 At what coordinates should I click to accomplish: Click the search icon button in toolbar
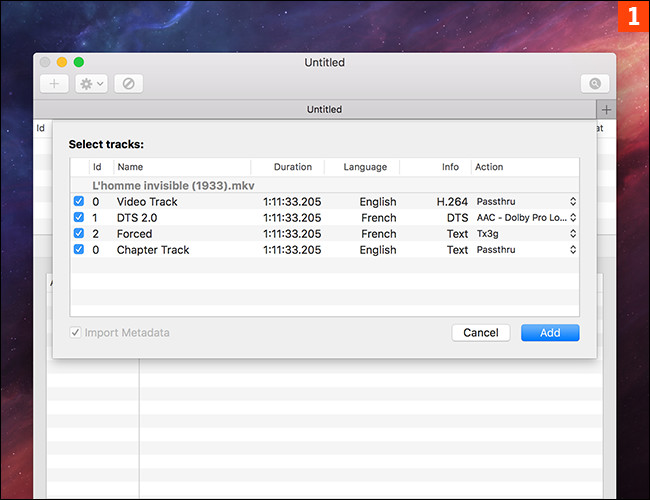595,84
